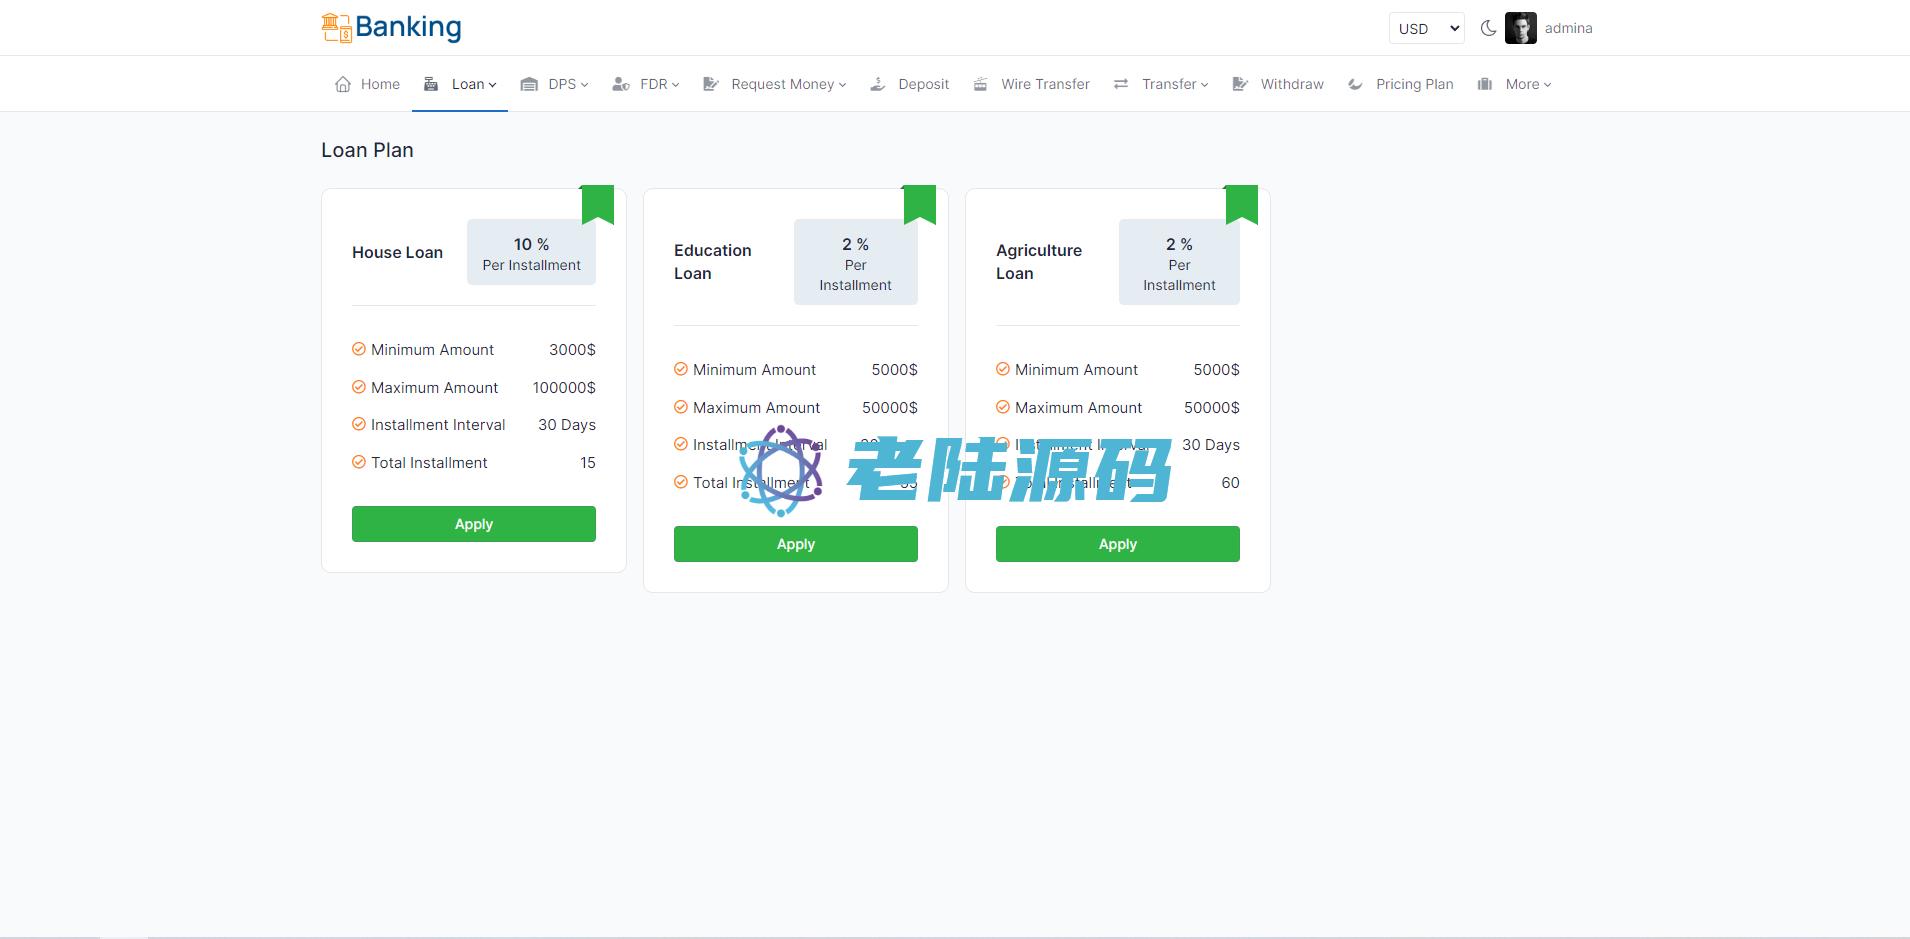Open the Pricing Plan page
The image size is (1910, 939).
(x=1413, y=84)
